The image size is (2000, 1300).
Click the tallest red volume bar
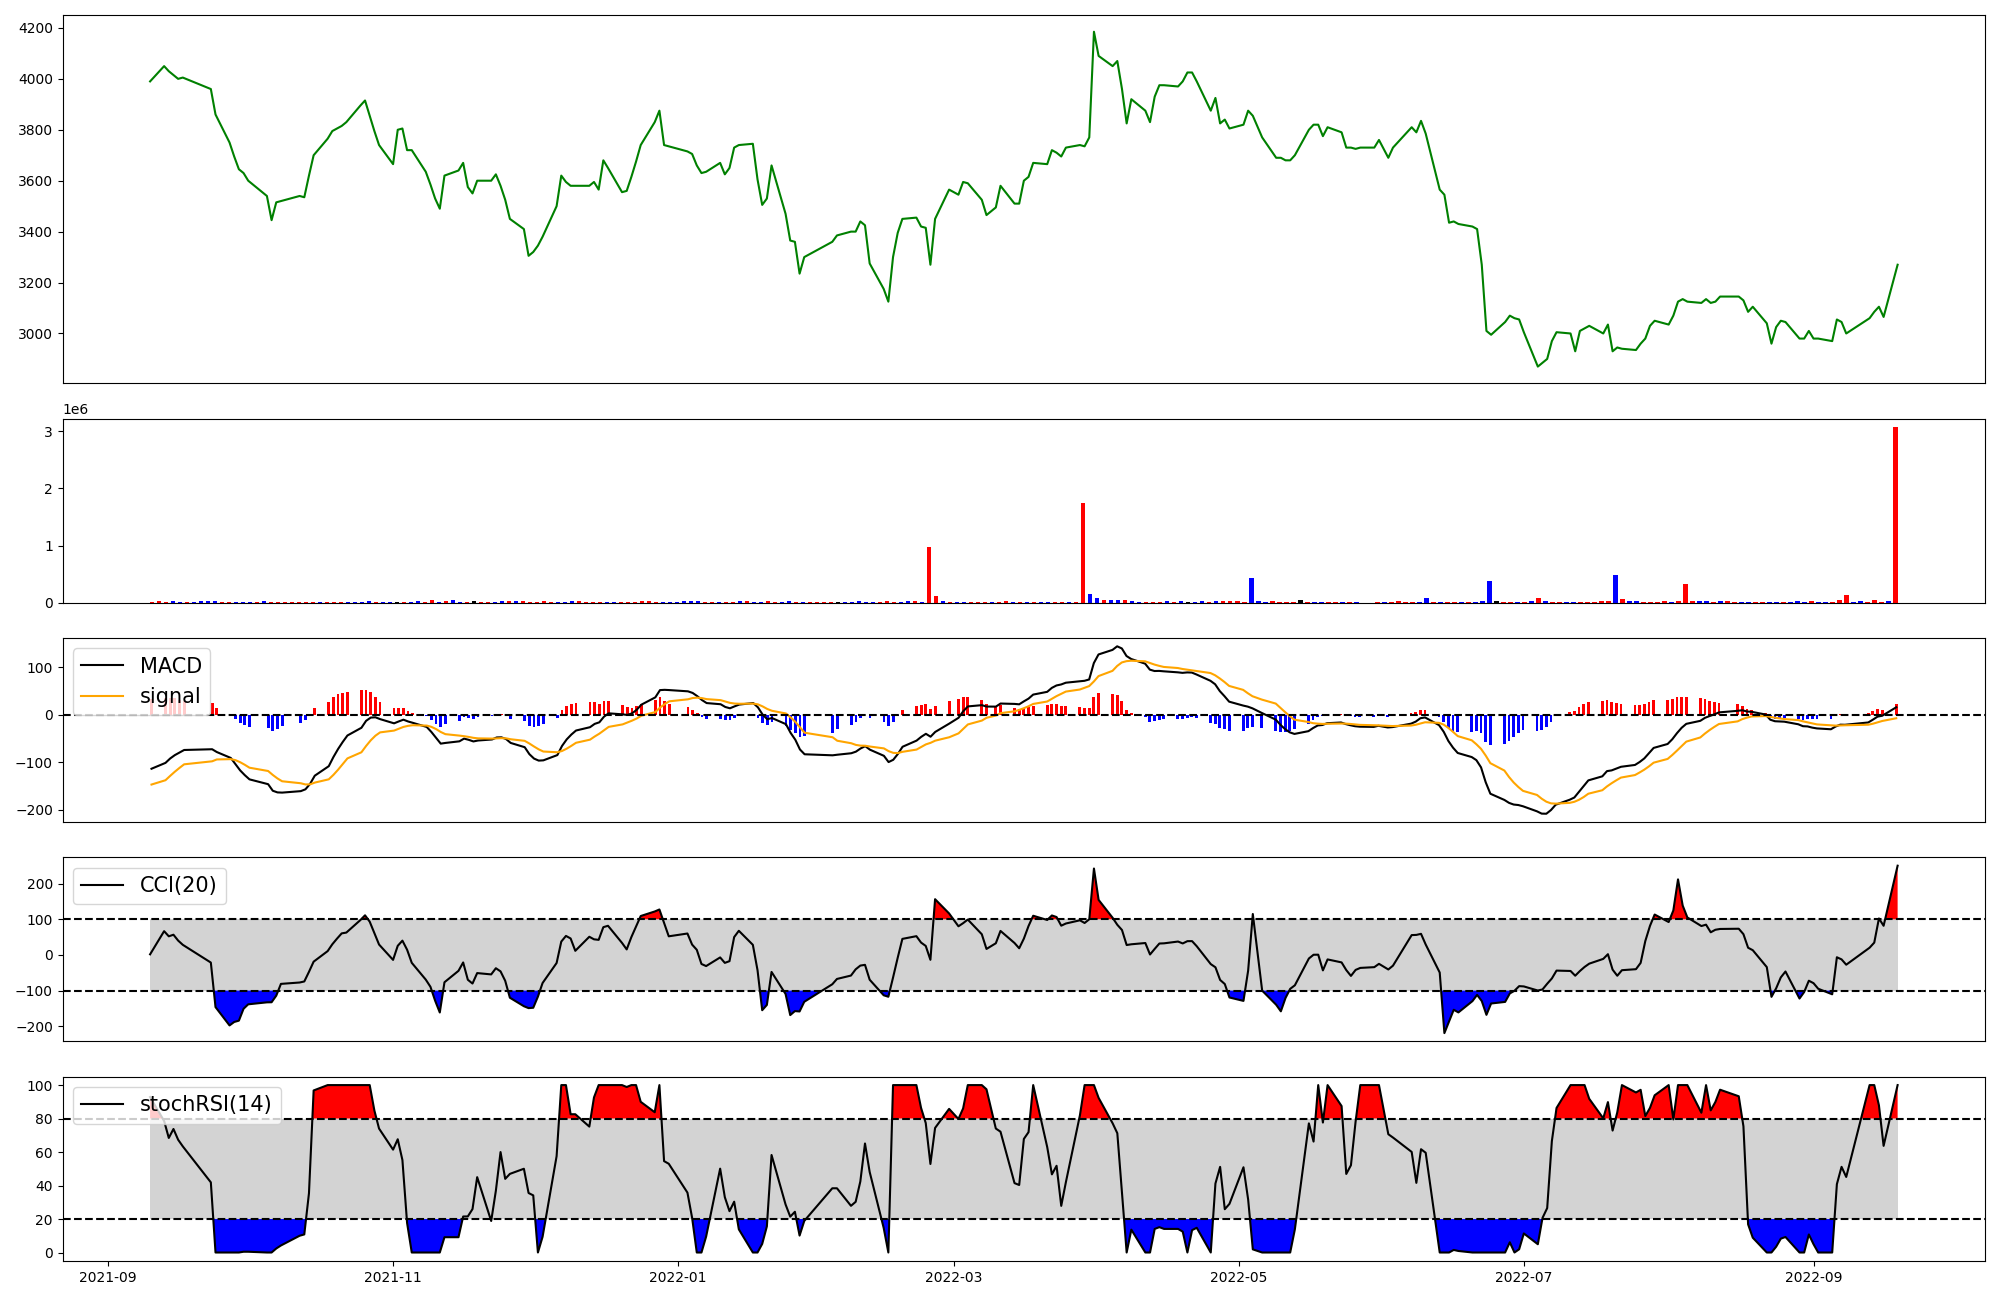1895,515
